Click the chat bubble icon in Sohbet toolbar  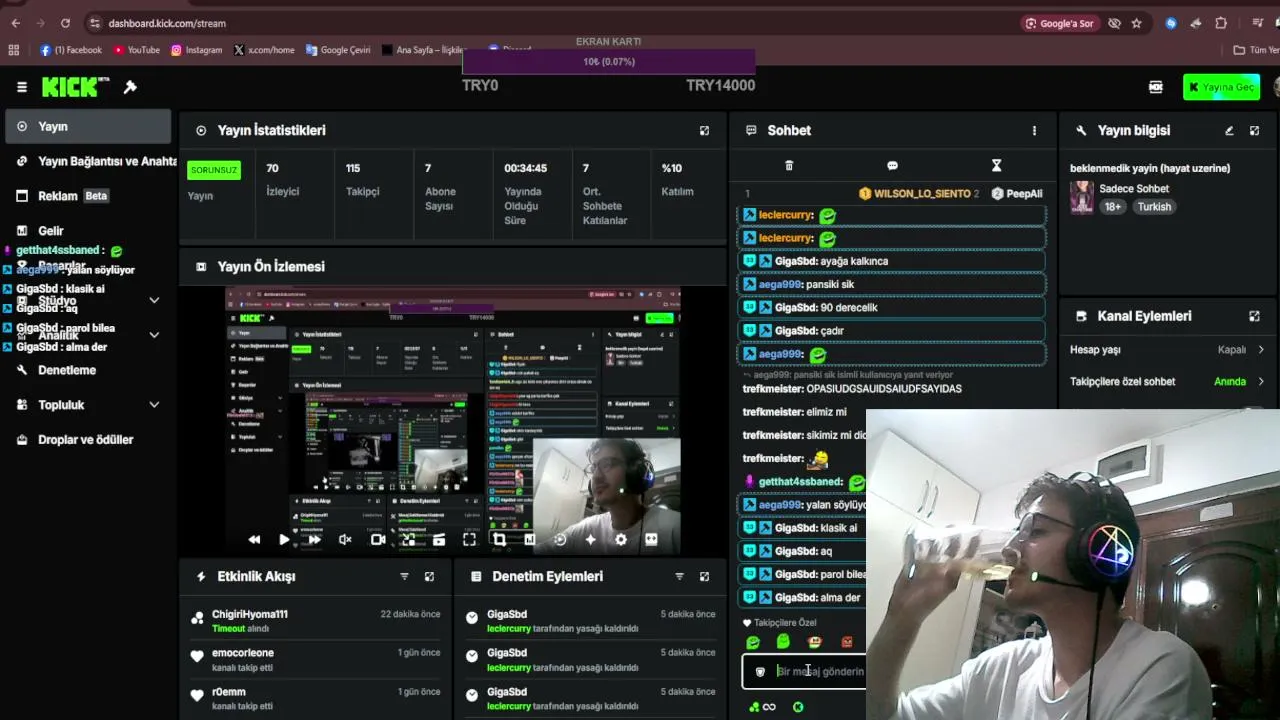pyautogui.click(x=892, y=165)
